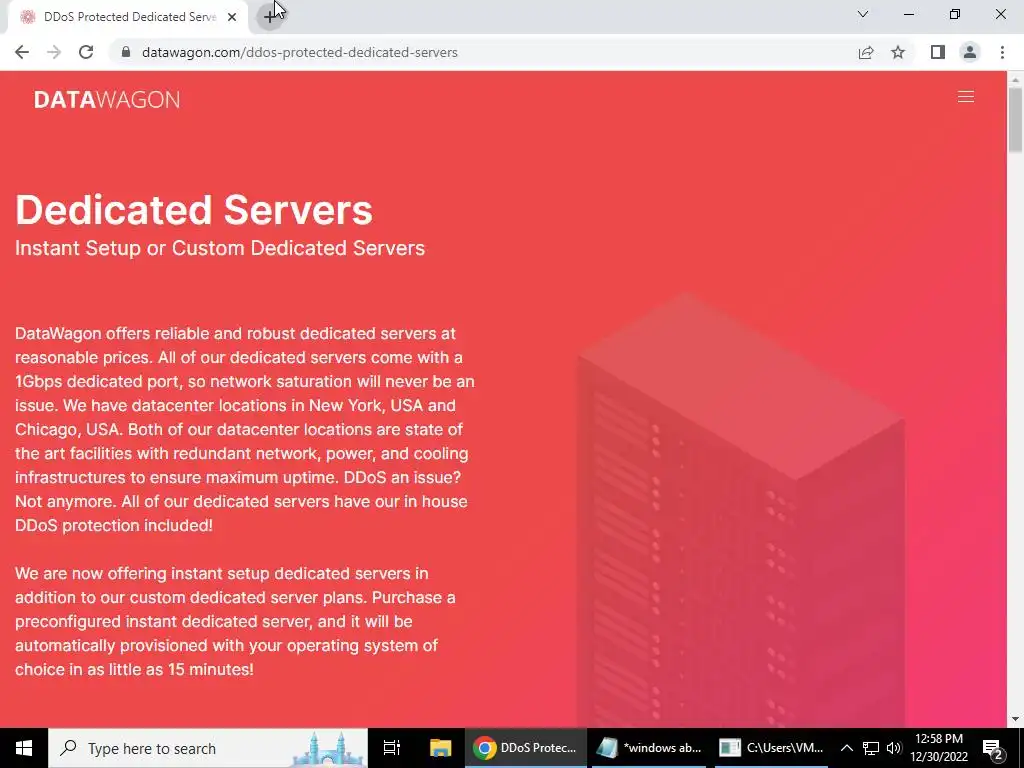Expand the tab search dropdown arrow
The height and width of the screenshot is (768, 1024).
click(x=863, y=14)
